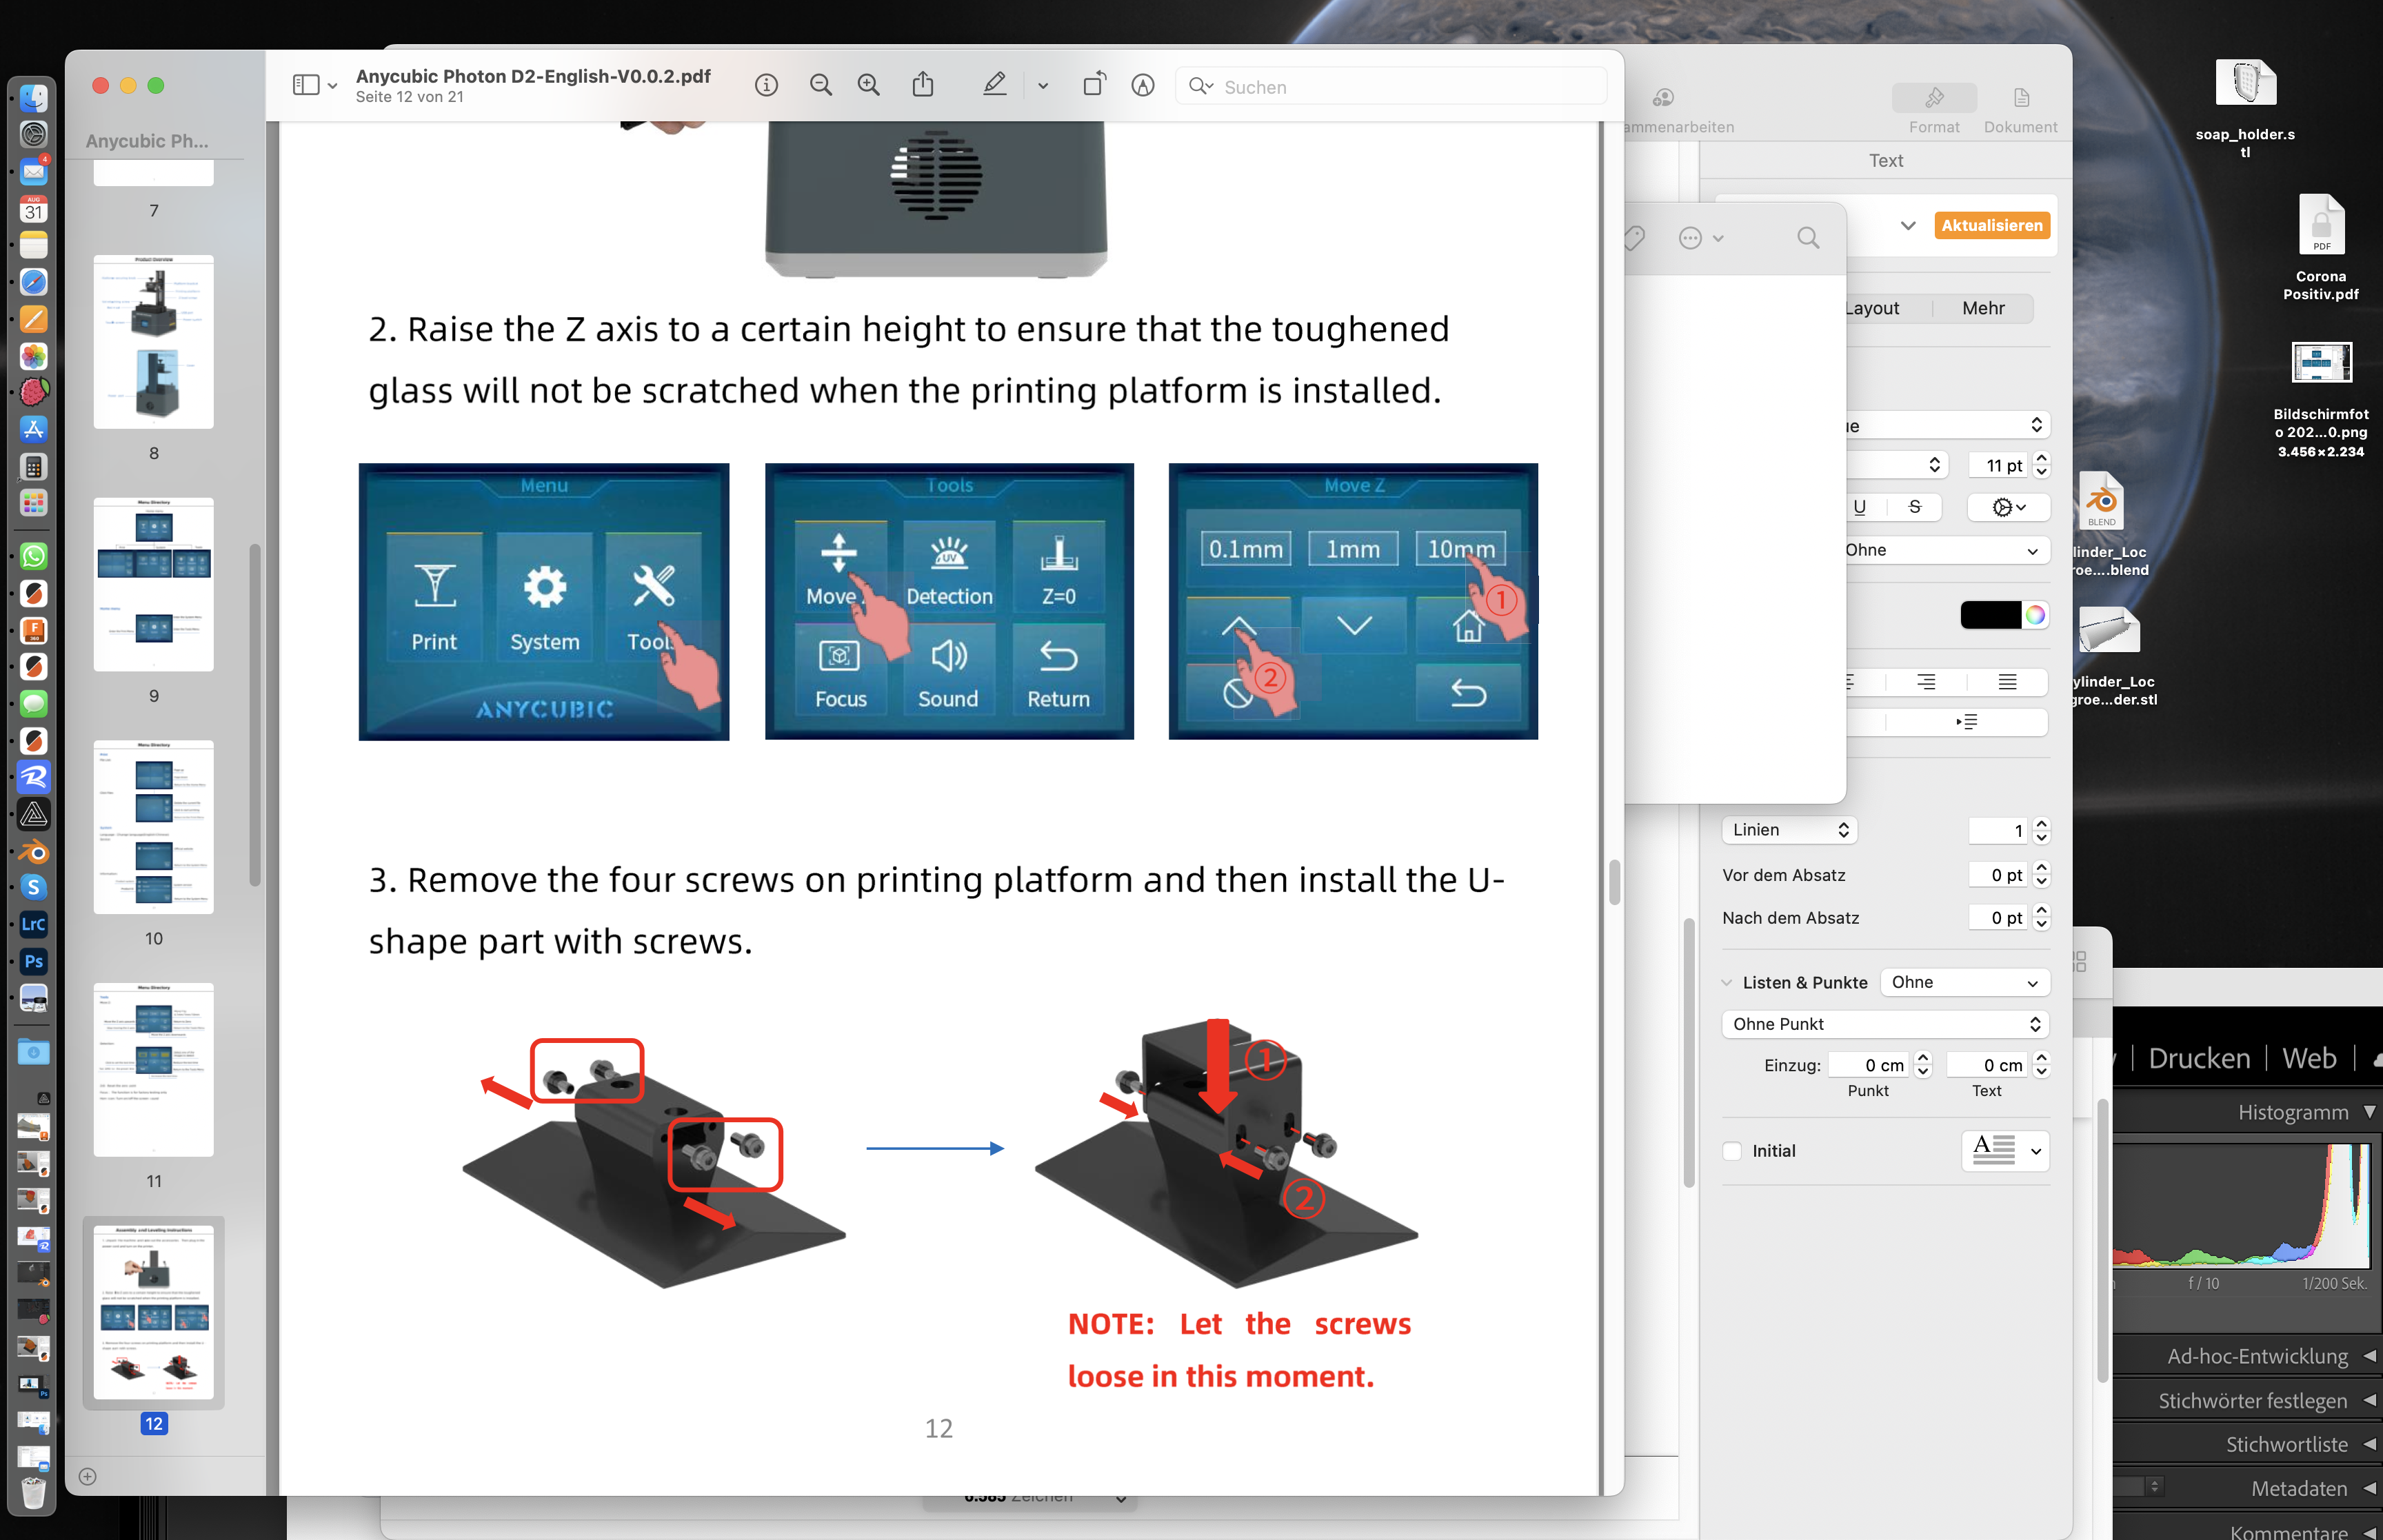
Task: Toggle the sidebar view button
Action: (306, 86)
